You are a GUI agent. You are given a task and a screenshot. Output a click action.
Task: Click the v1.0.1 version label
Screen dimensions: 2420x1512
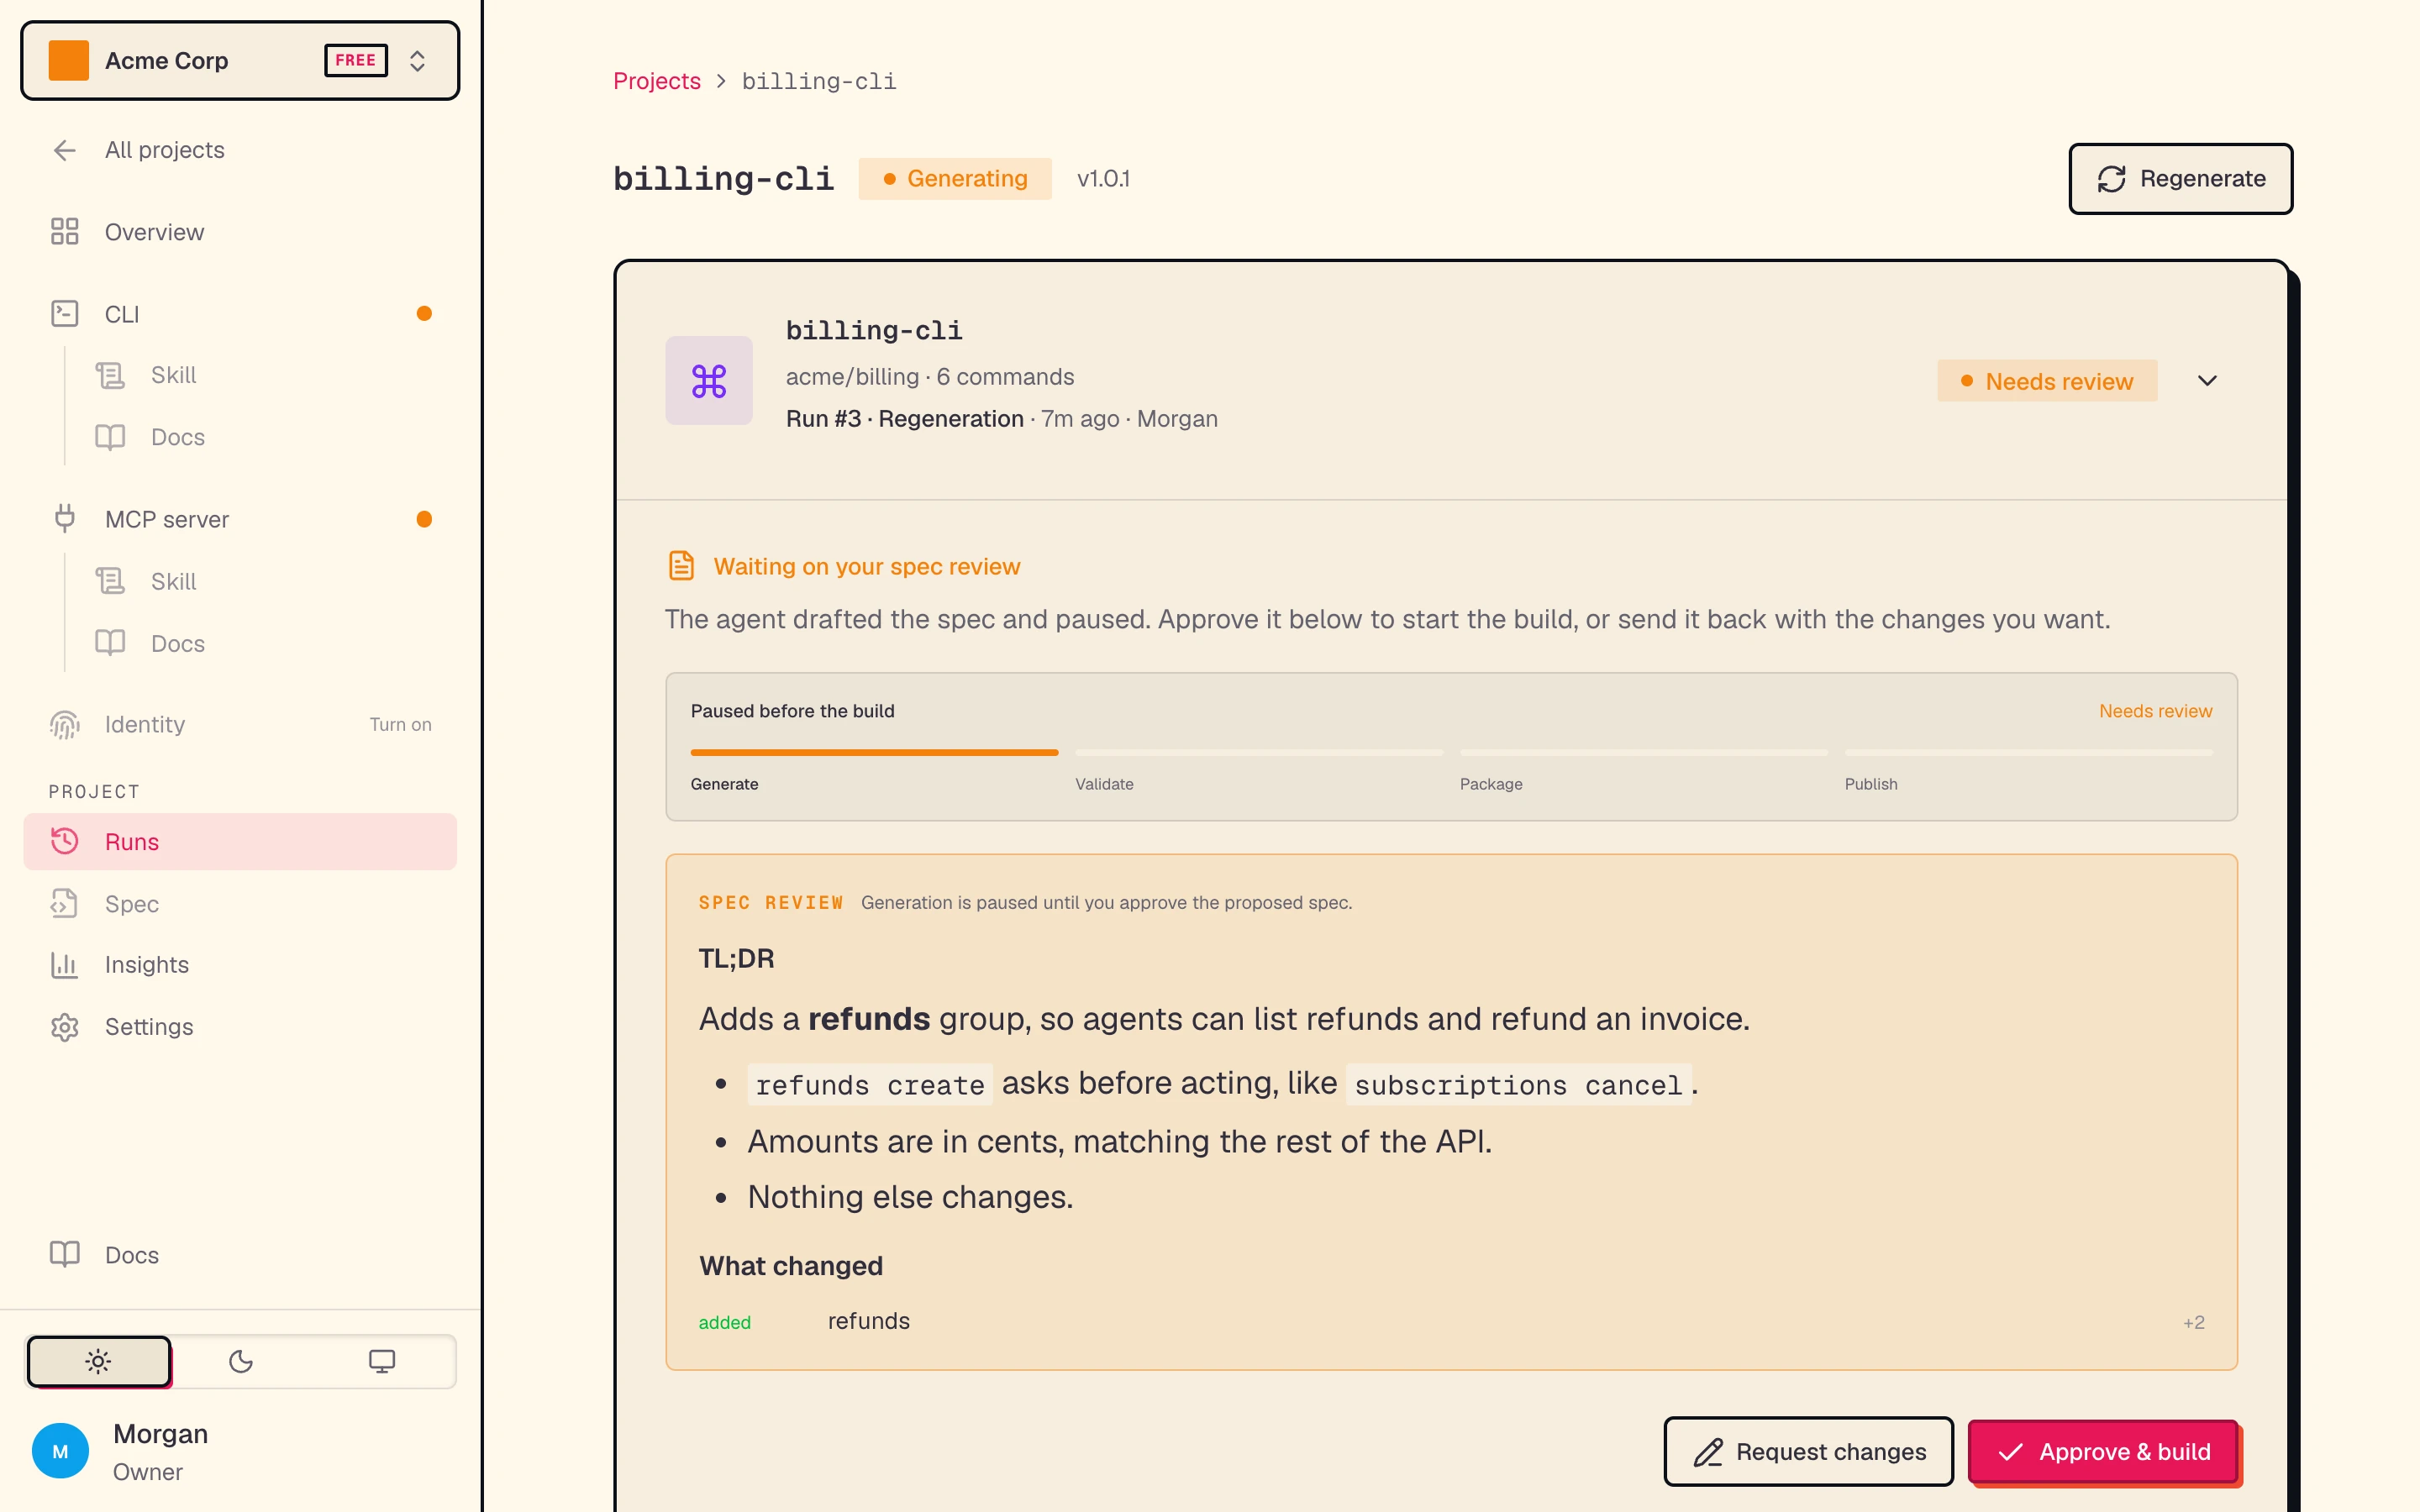point(1103,179)
